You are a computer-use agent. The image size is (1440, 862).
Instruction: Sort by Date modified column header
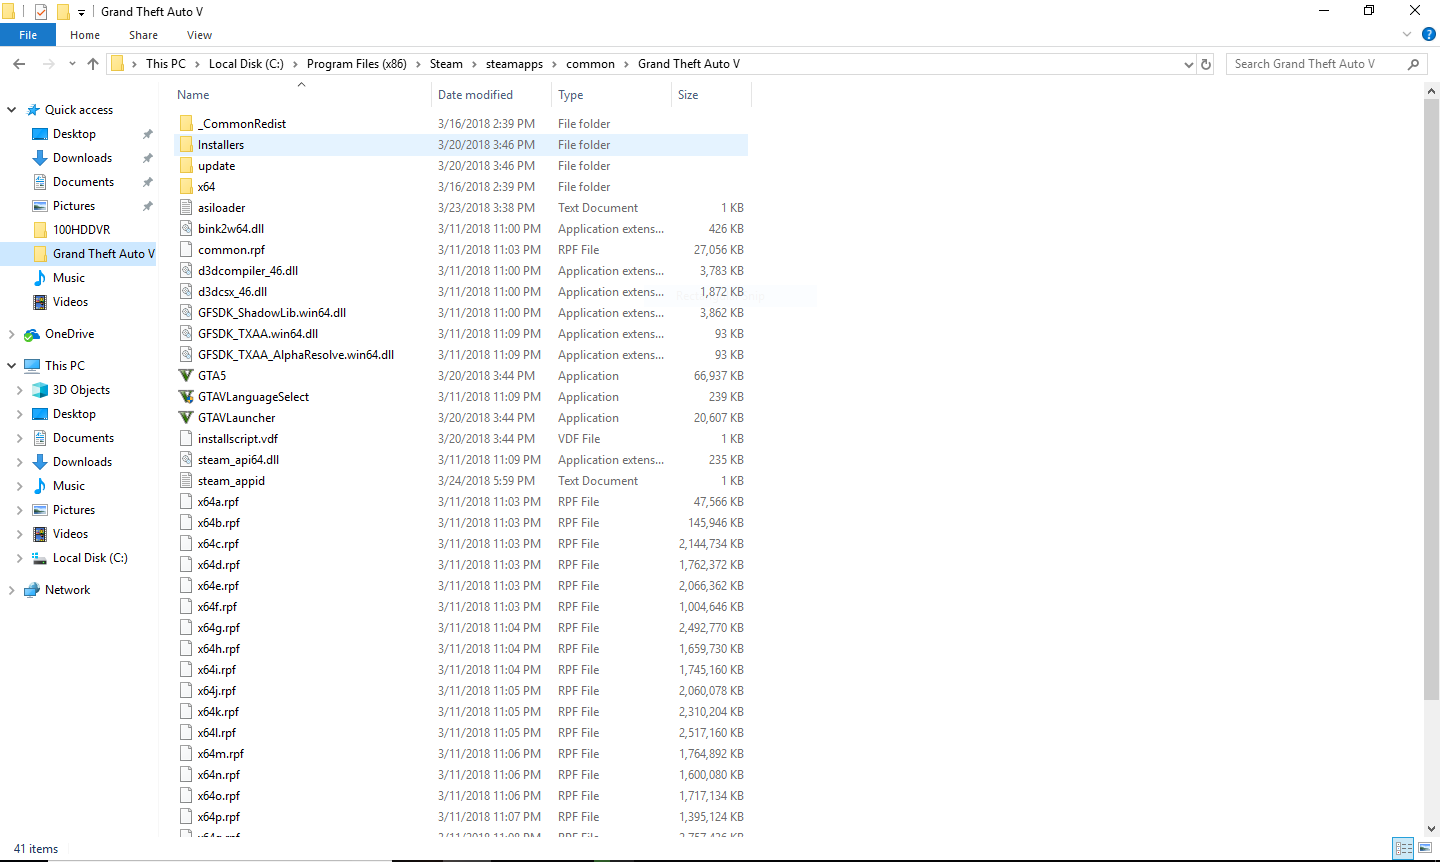[x=491, y=95]
